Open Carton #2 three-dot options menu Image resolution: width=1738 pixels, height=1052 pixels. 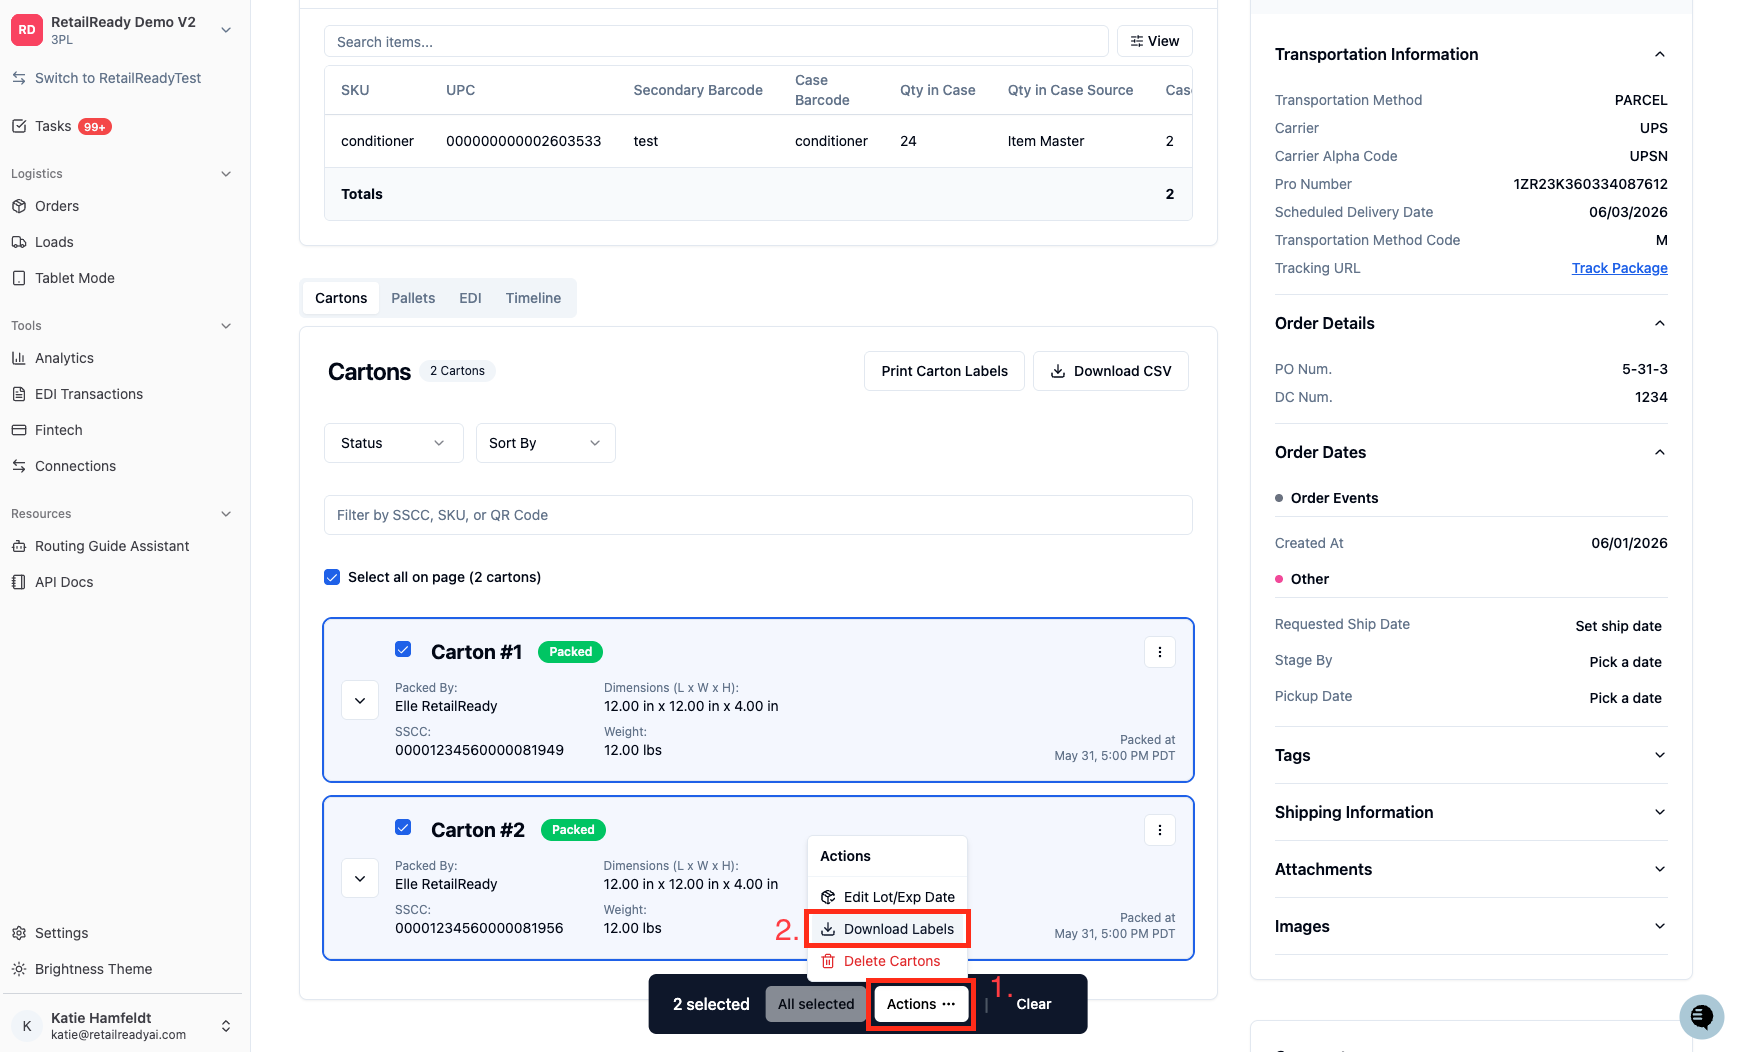tap(1160, 830)
